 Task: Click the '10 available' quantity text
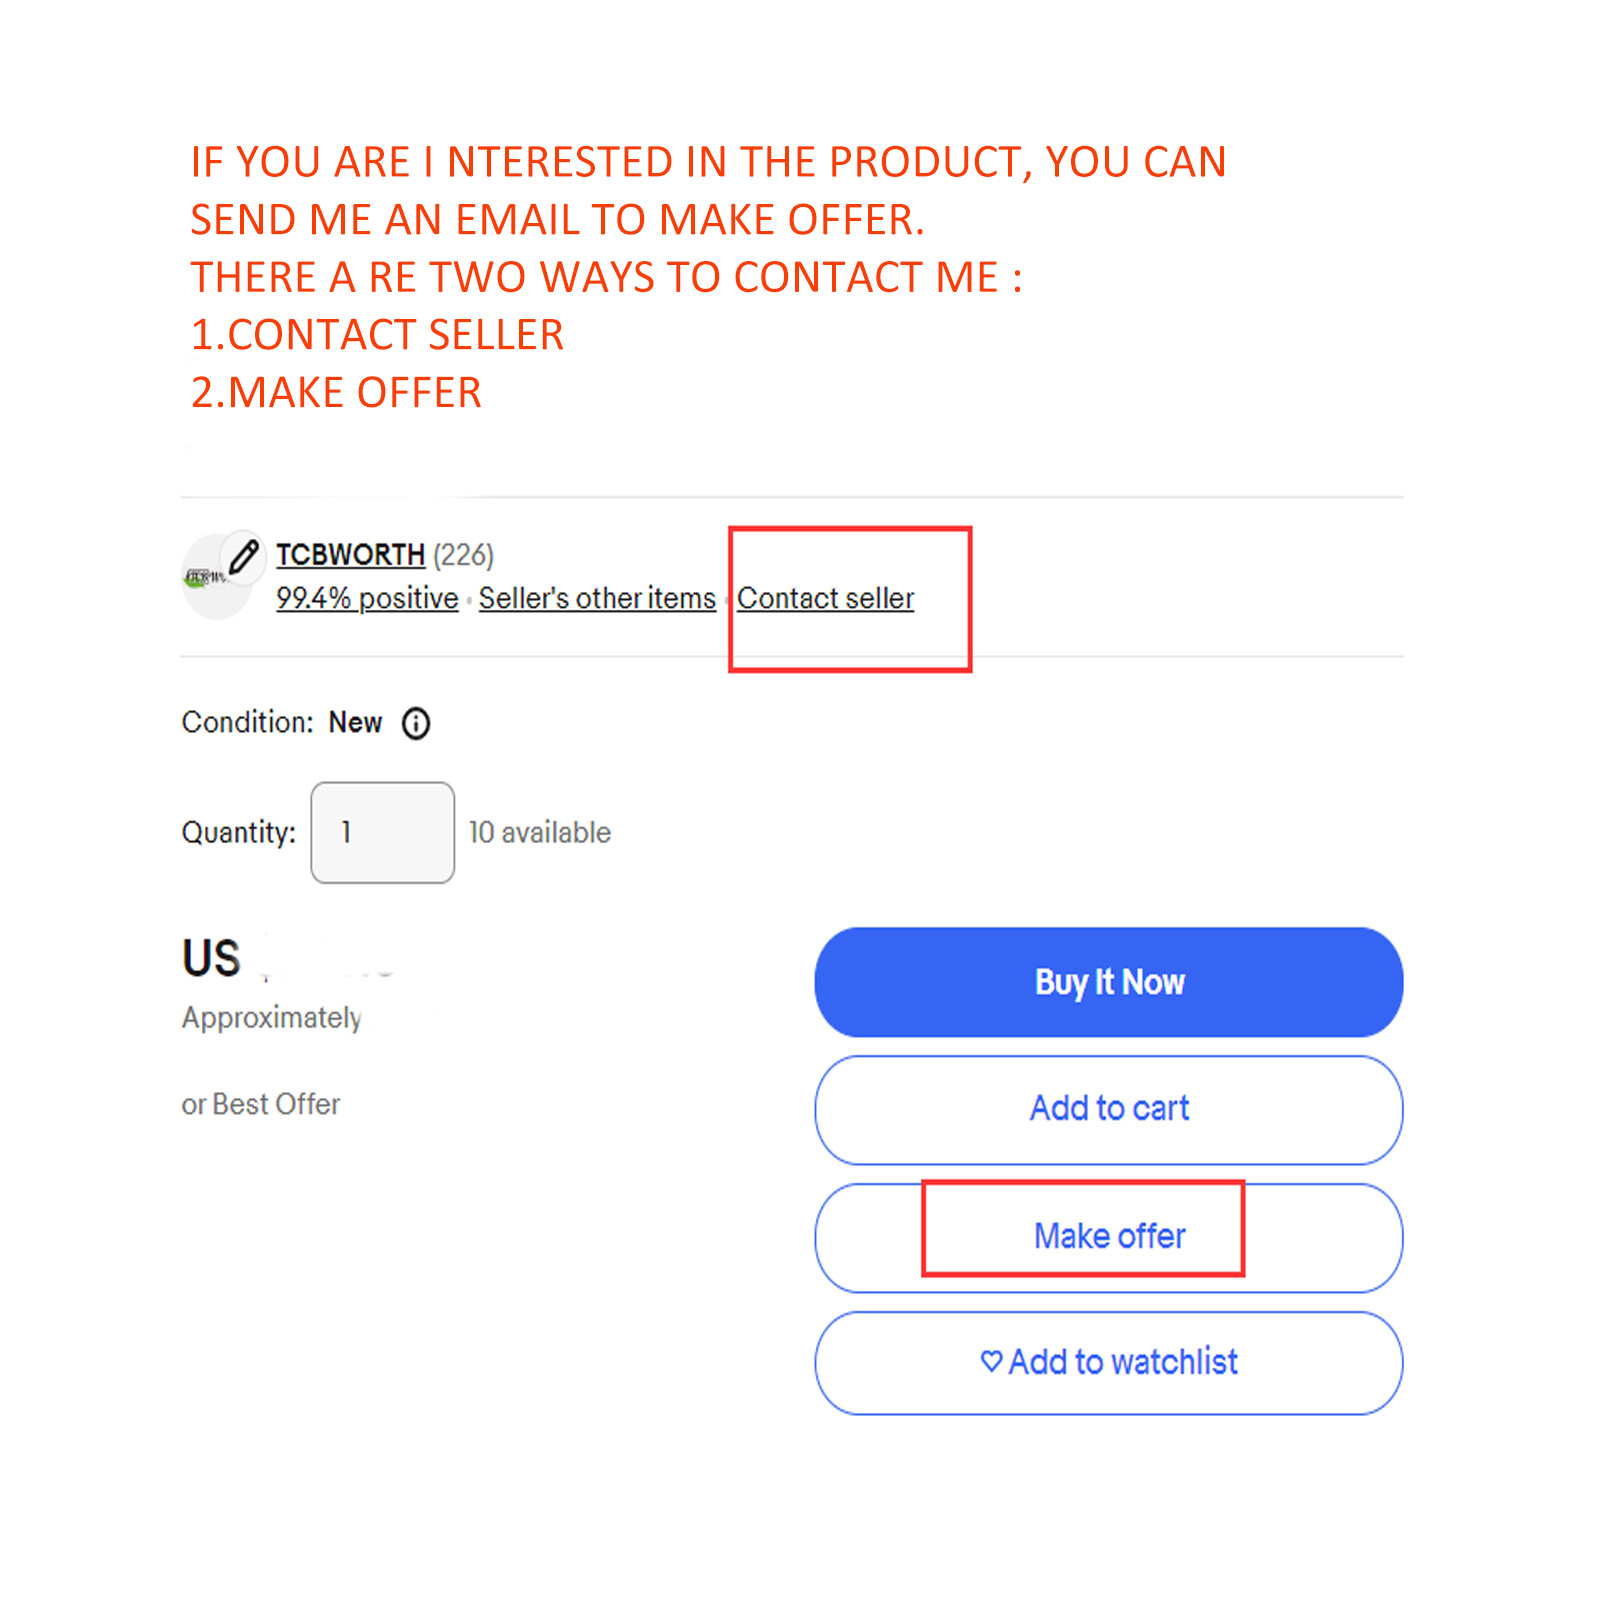coord(540,832)
